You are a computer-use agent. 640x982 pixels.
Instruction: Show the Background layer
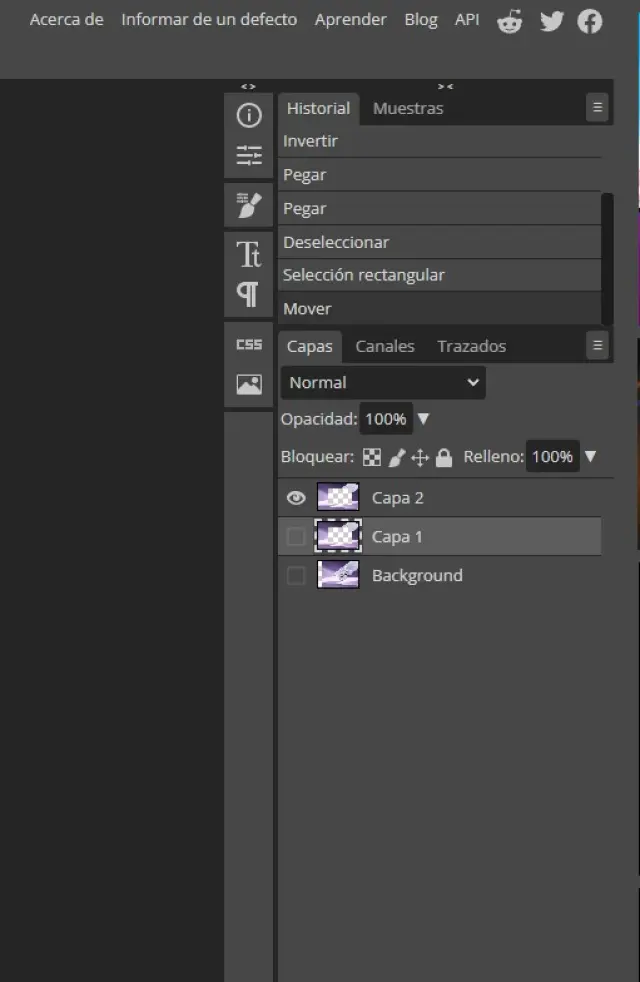tap(296, 576)
